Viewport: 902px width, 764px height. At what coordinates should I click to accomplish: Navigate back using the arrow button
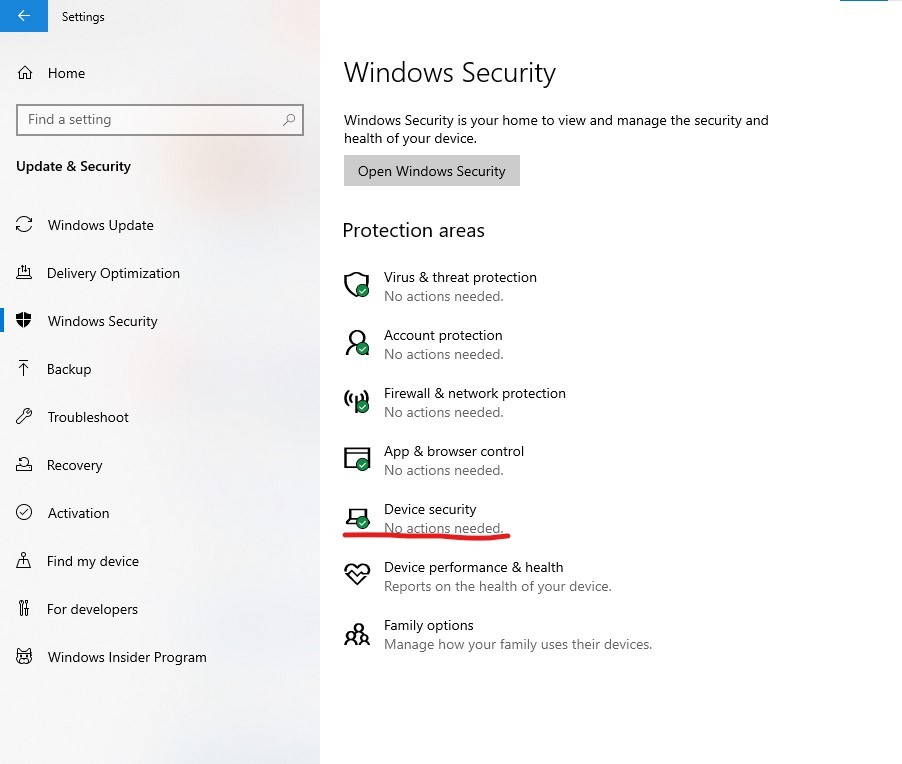22,16
